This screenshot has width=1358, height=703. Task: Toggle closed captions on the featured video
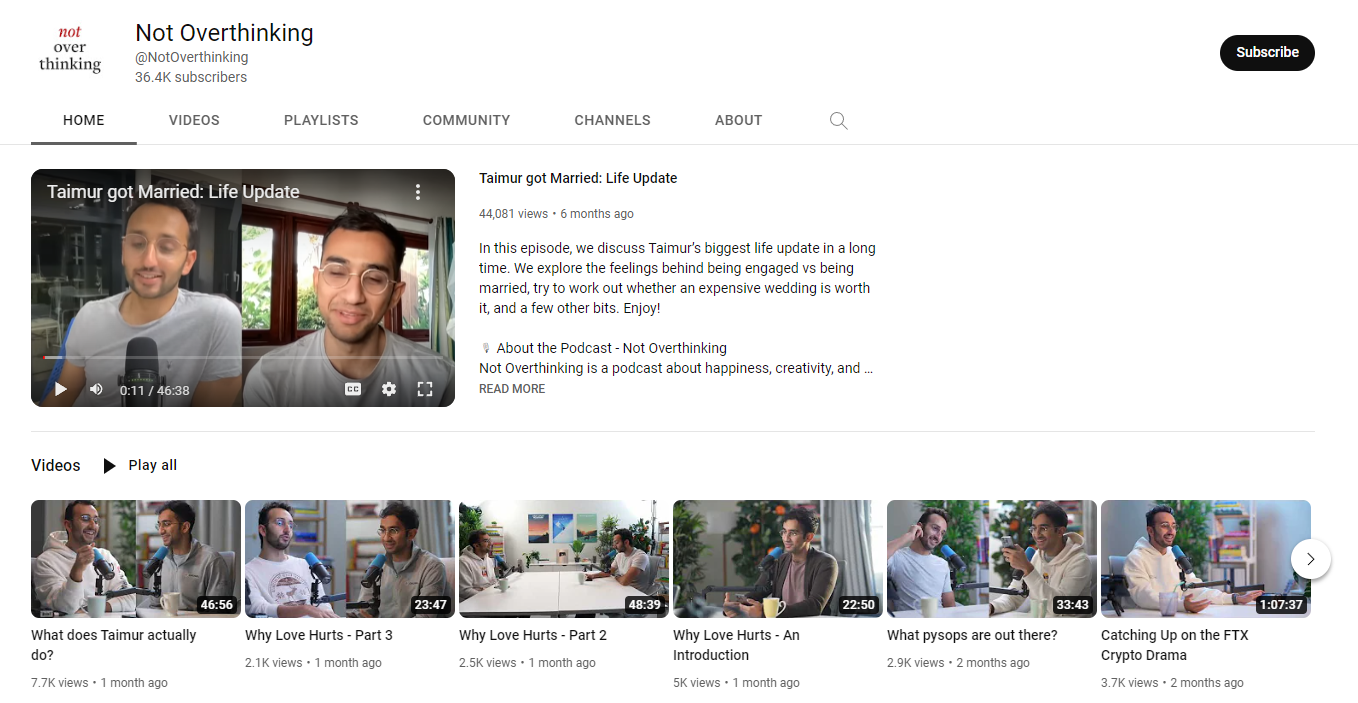click(353, 389)
